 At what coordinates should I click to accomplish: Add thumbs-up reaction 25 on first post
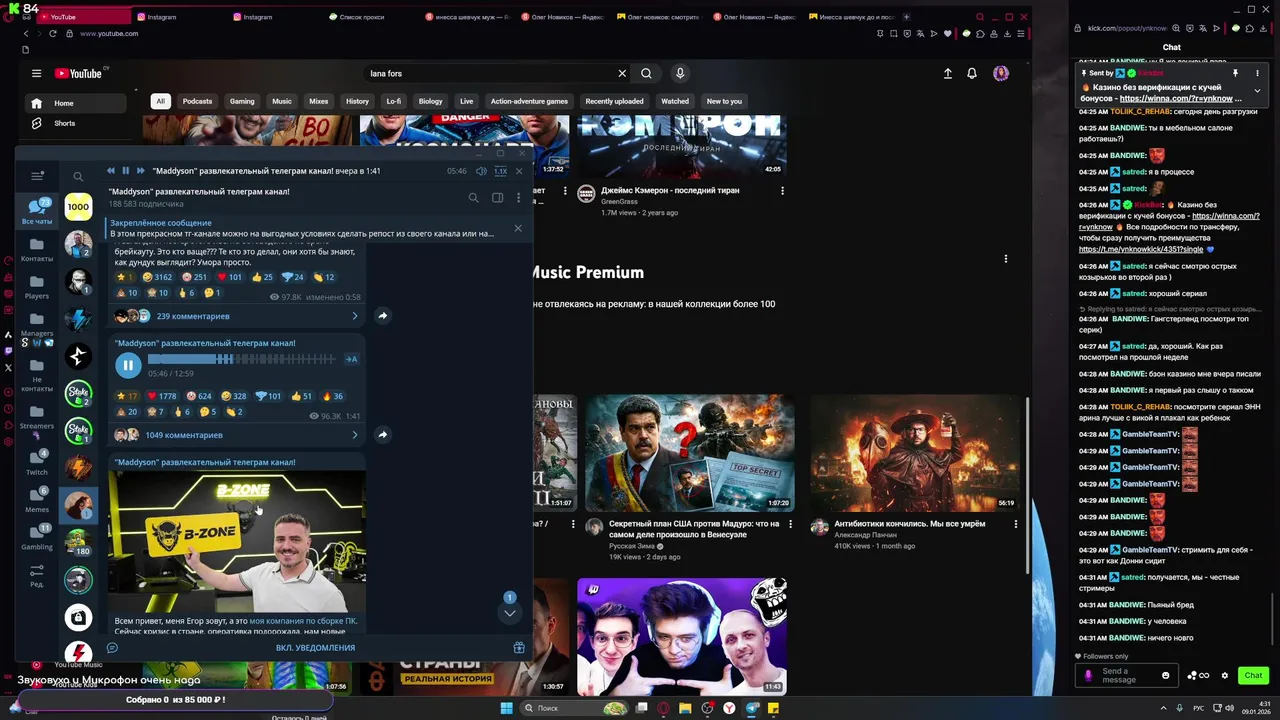(262, 277)
